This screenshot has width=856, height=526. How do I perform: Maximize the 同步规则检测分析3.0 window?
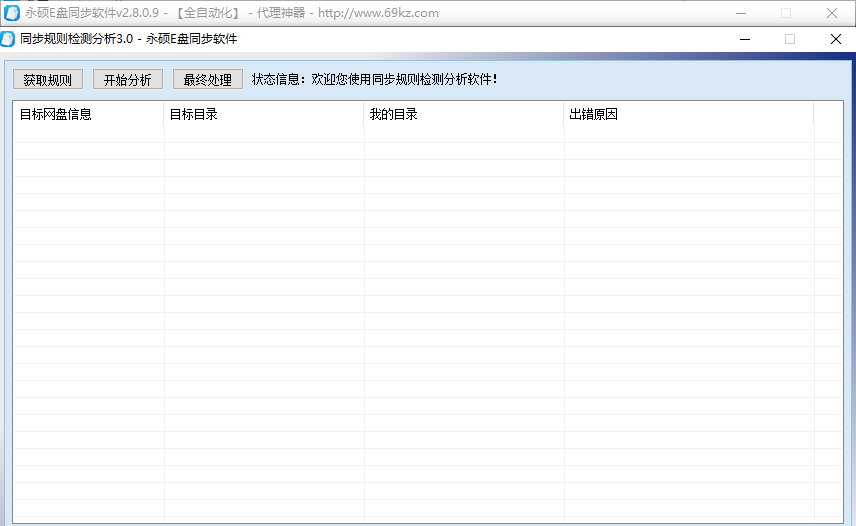tap(790, 39)
